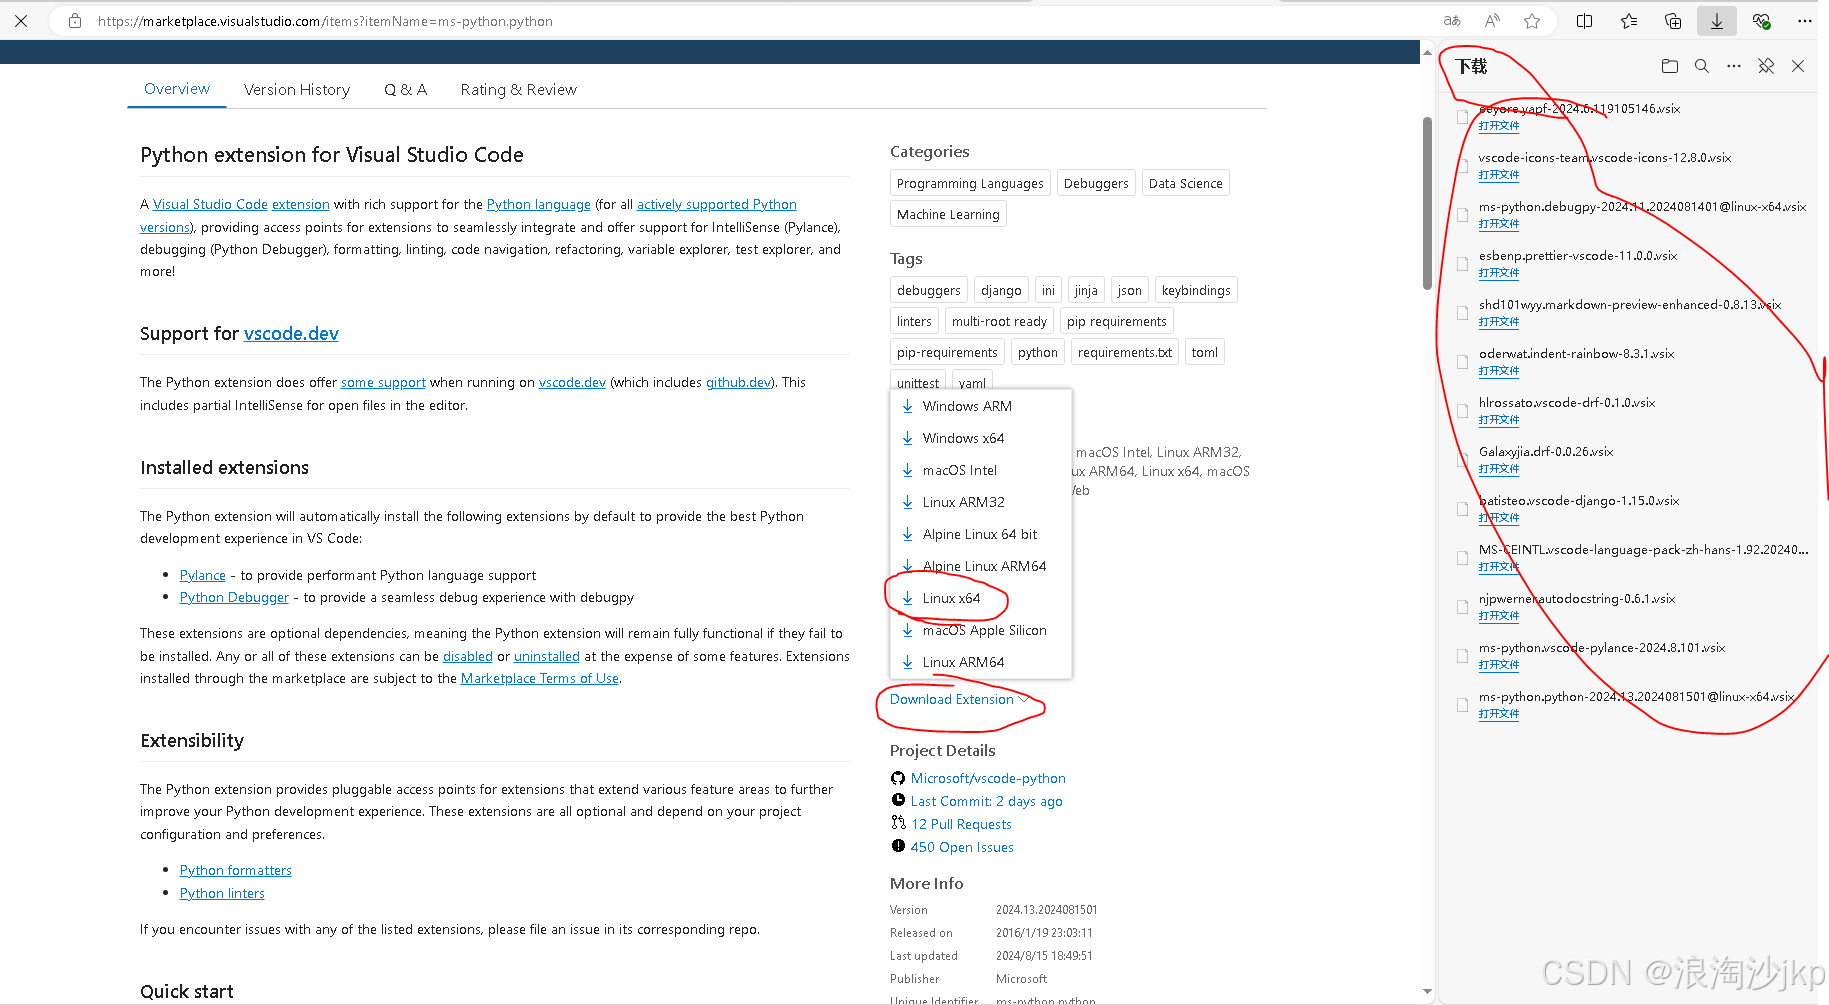Expand the Download Extension dropdown
The height and width of the screenshot is (1005, 1829).
(x=959, y=699)
